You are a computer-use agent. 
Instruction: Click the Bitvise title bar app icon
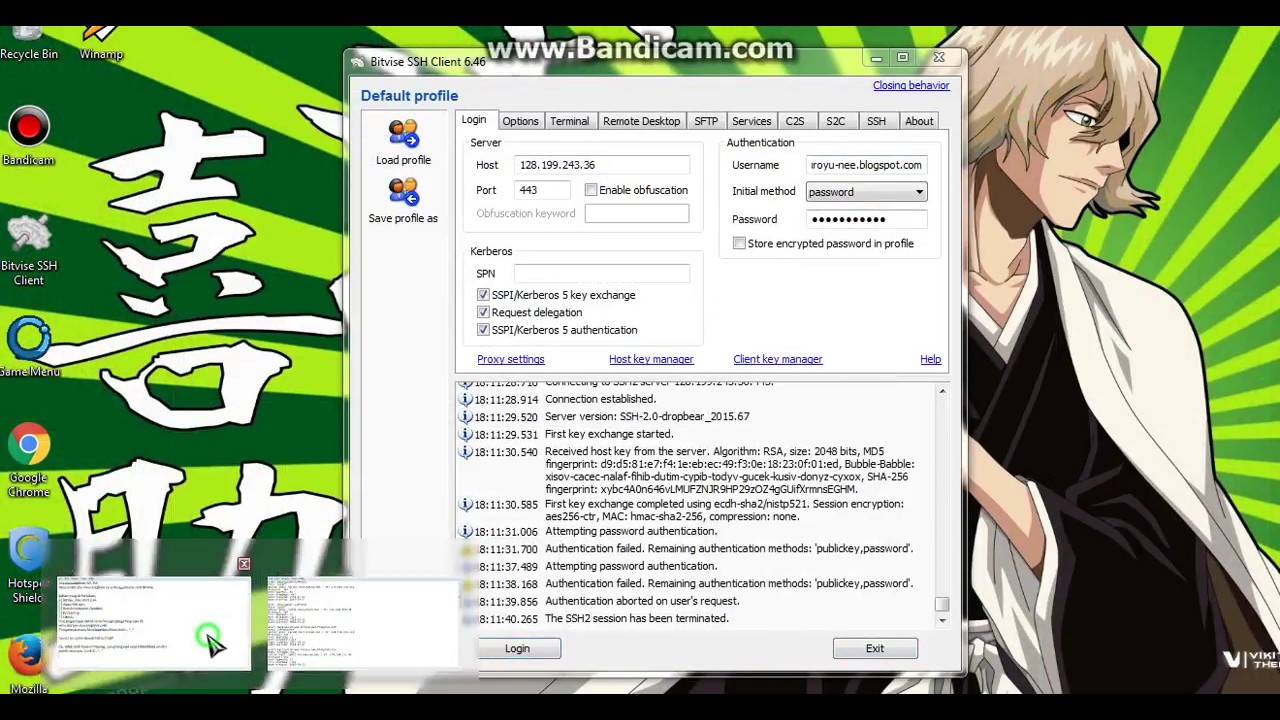358,62
